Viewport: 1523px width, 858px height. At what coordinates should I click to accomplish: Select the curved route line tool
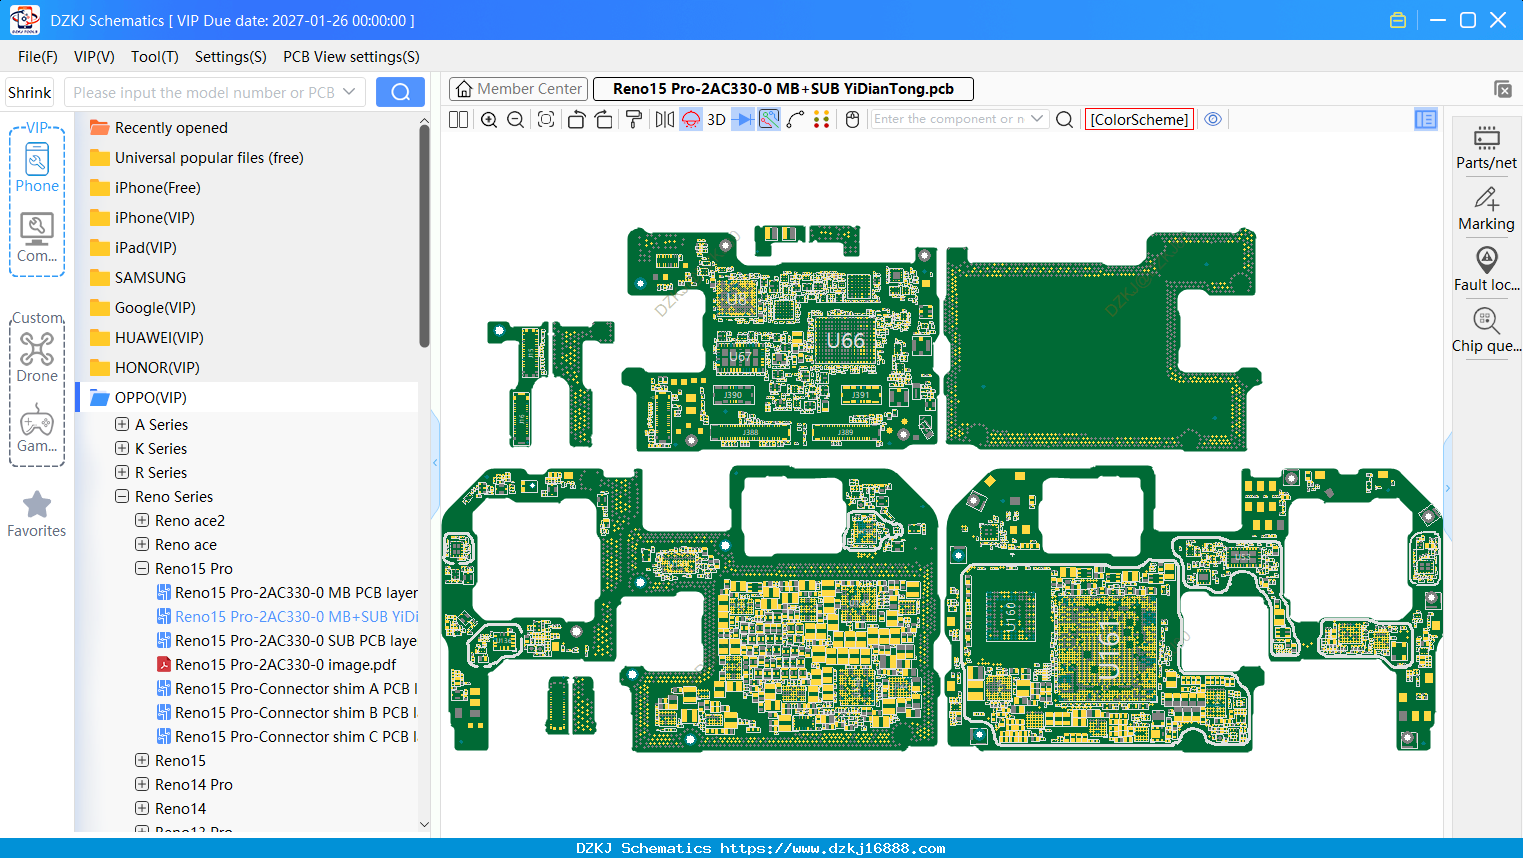coord(796,119)
